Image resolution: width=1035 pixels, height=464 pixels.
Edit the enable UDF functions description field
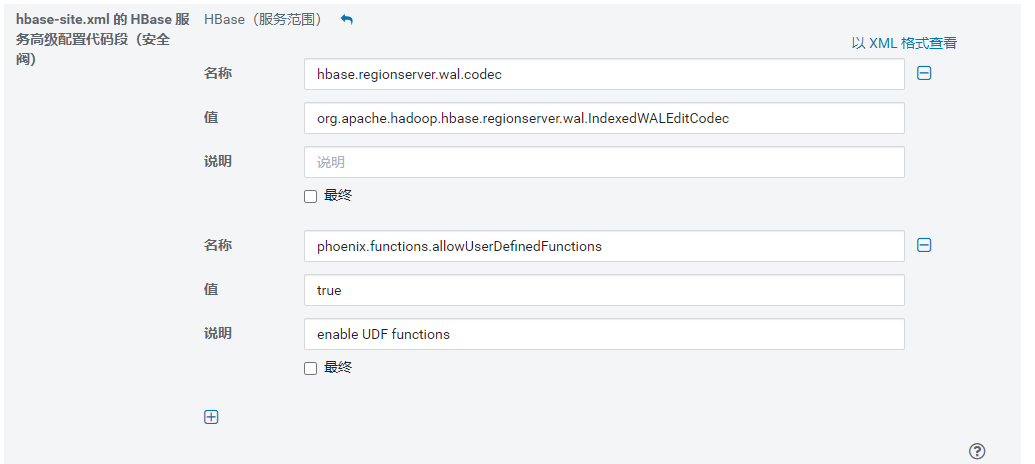tap(604, 334)
